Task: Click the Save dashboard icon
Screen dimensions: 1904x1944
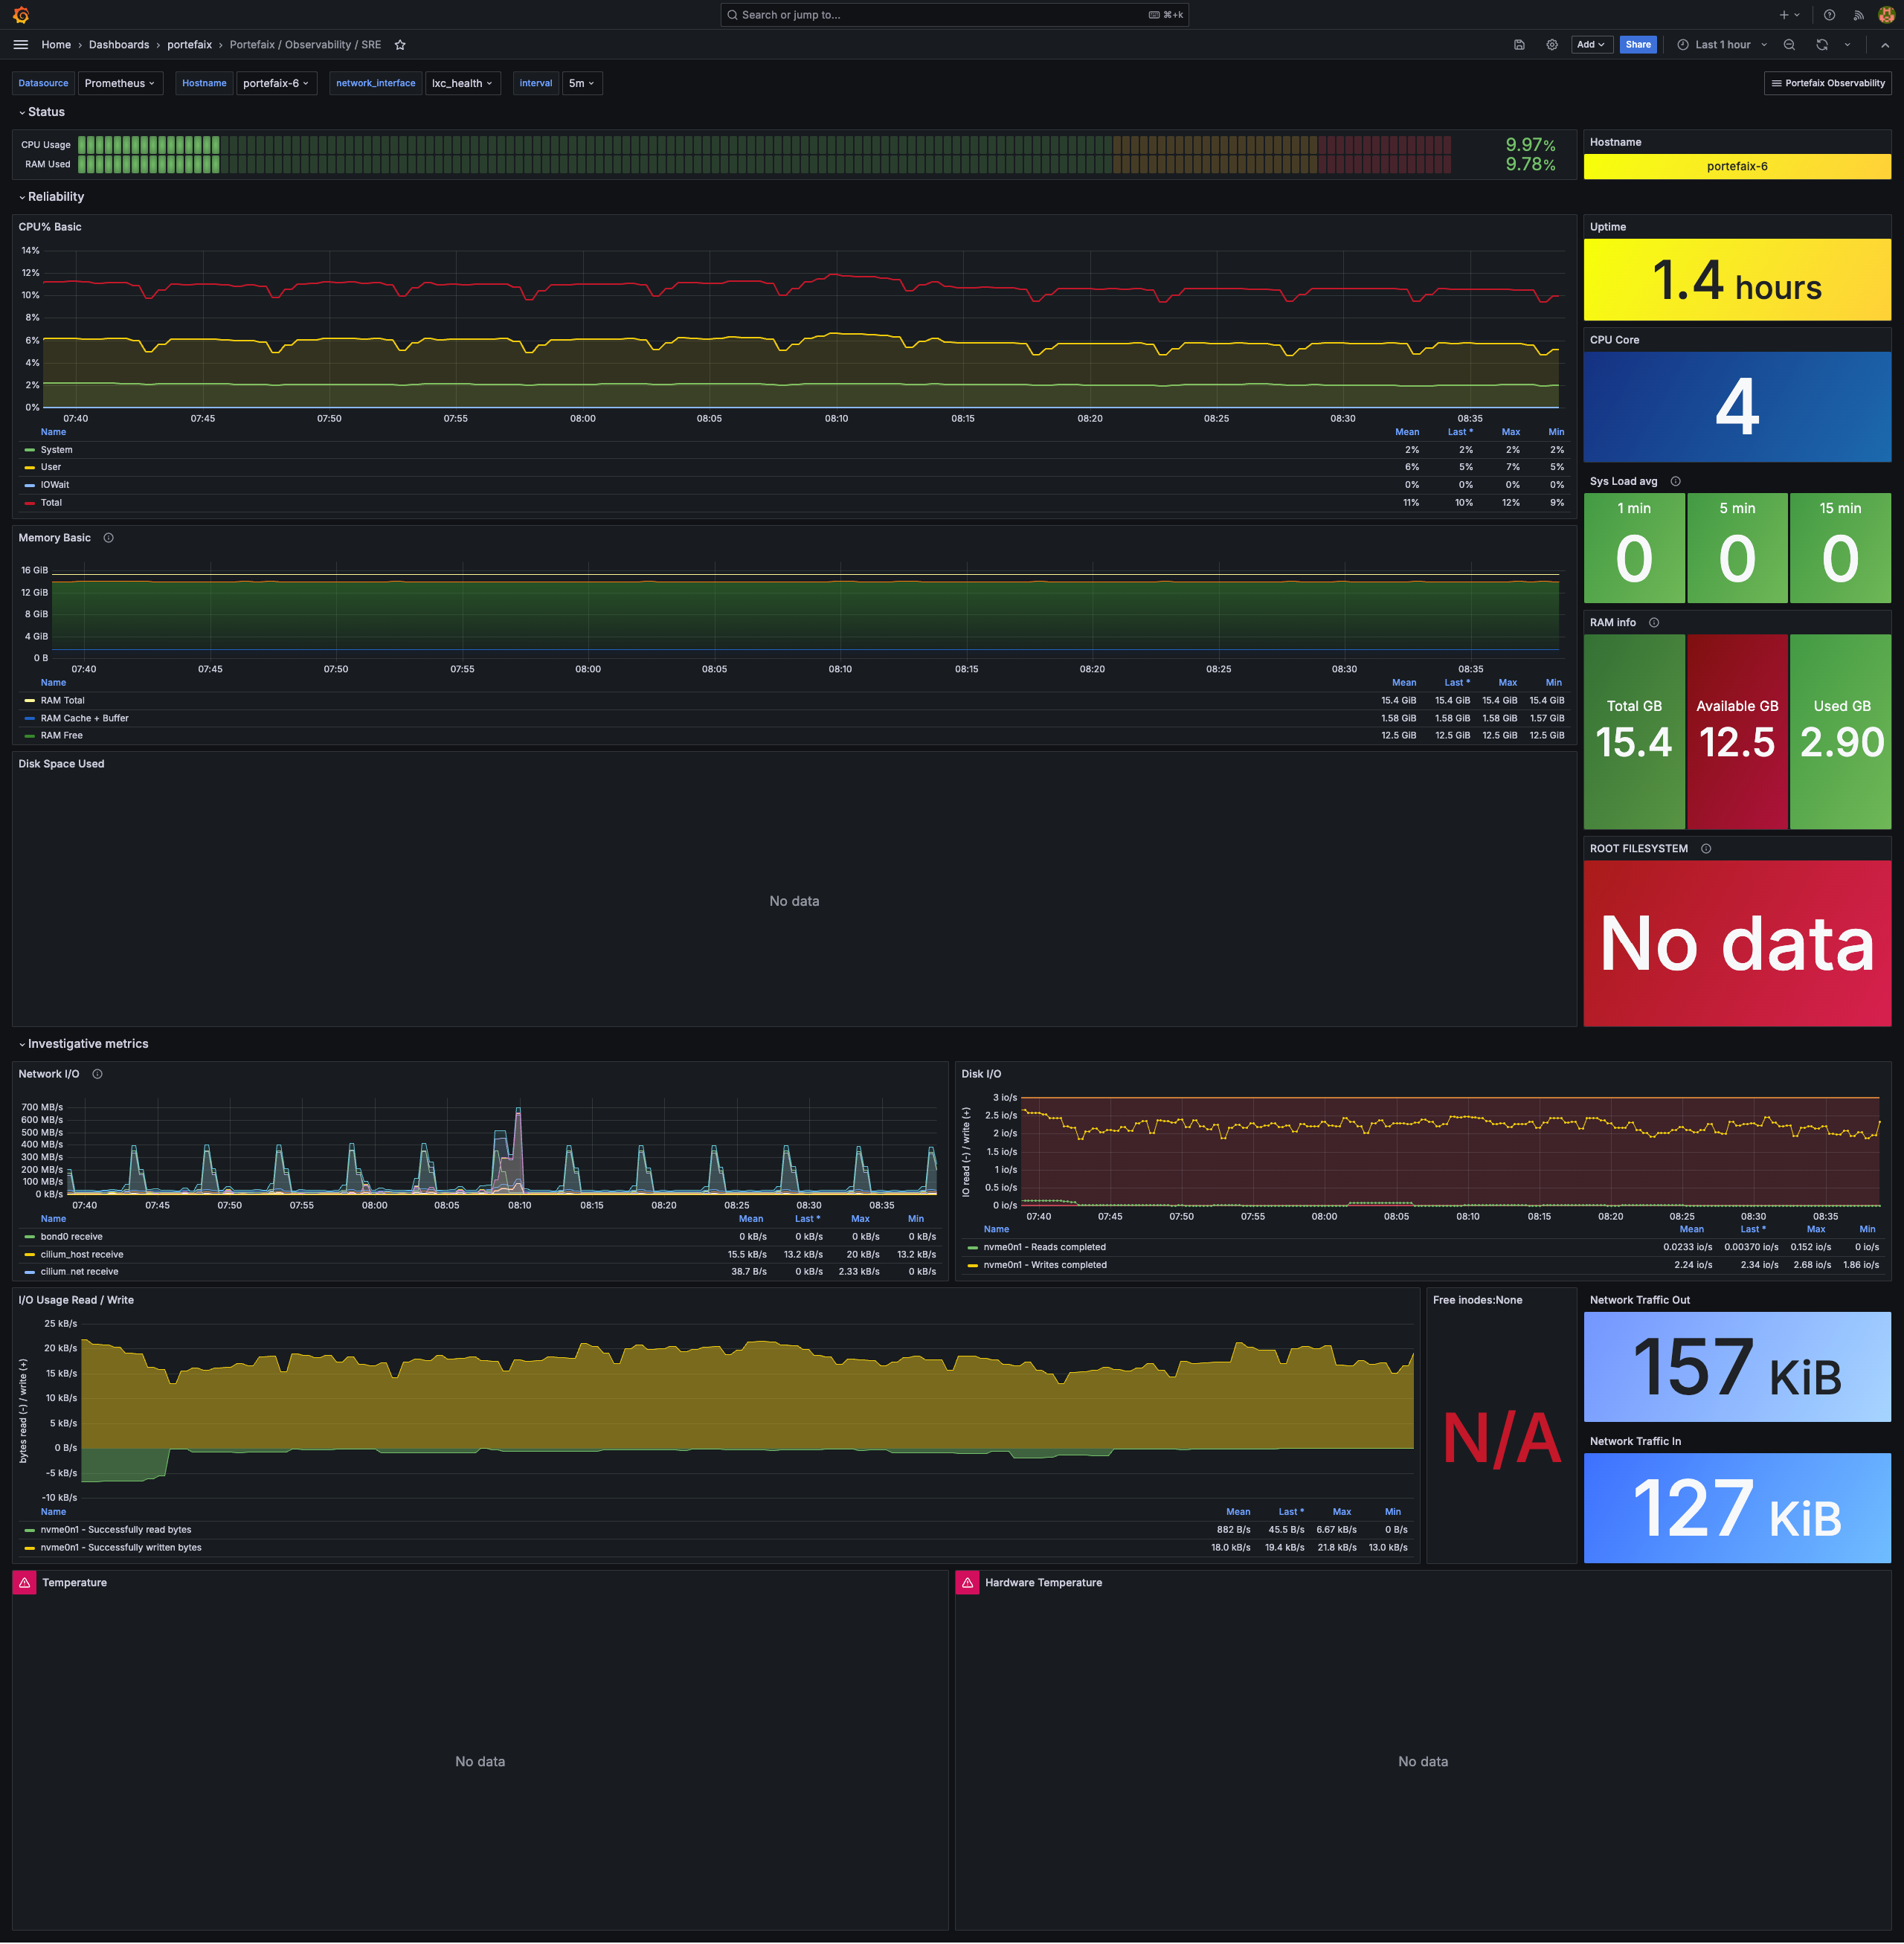Action: 1519,45
